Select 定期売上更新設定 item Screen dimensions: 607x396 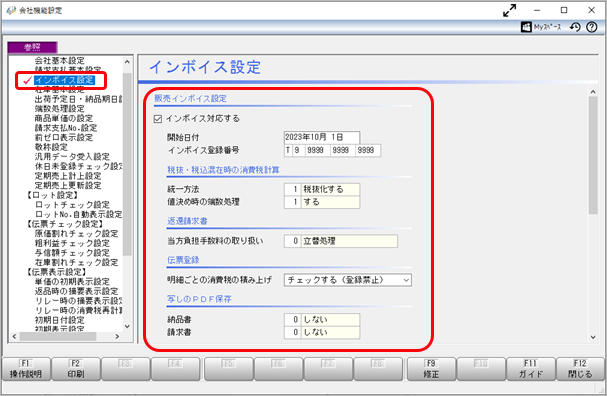click(68, 185)
